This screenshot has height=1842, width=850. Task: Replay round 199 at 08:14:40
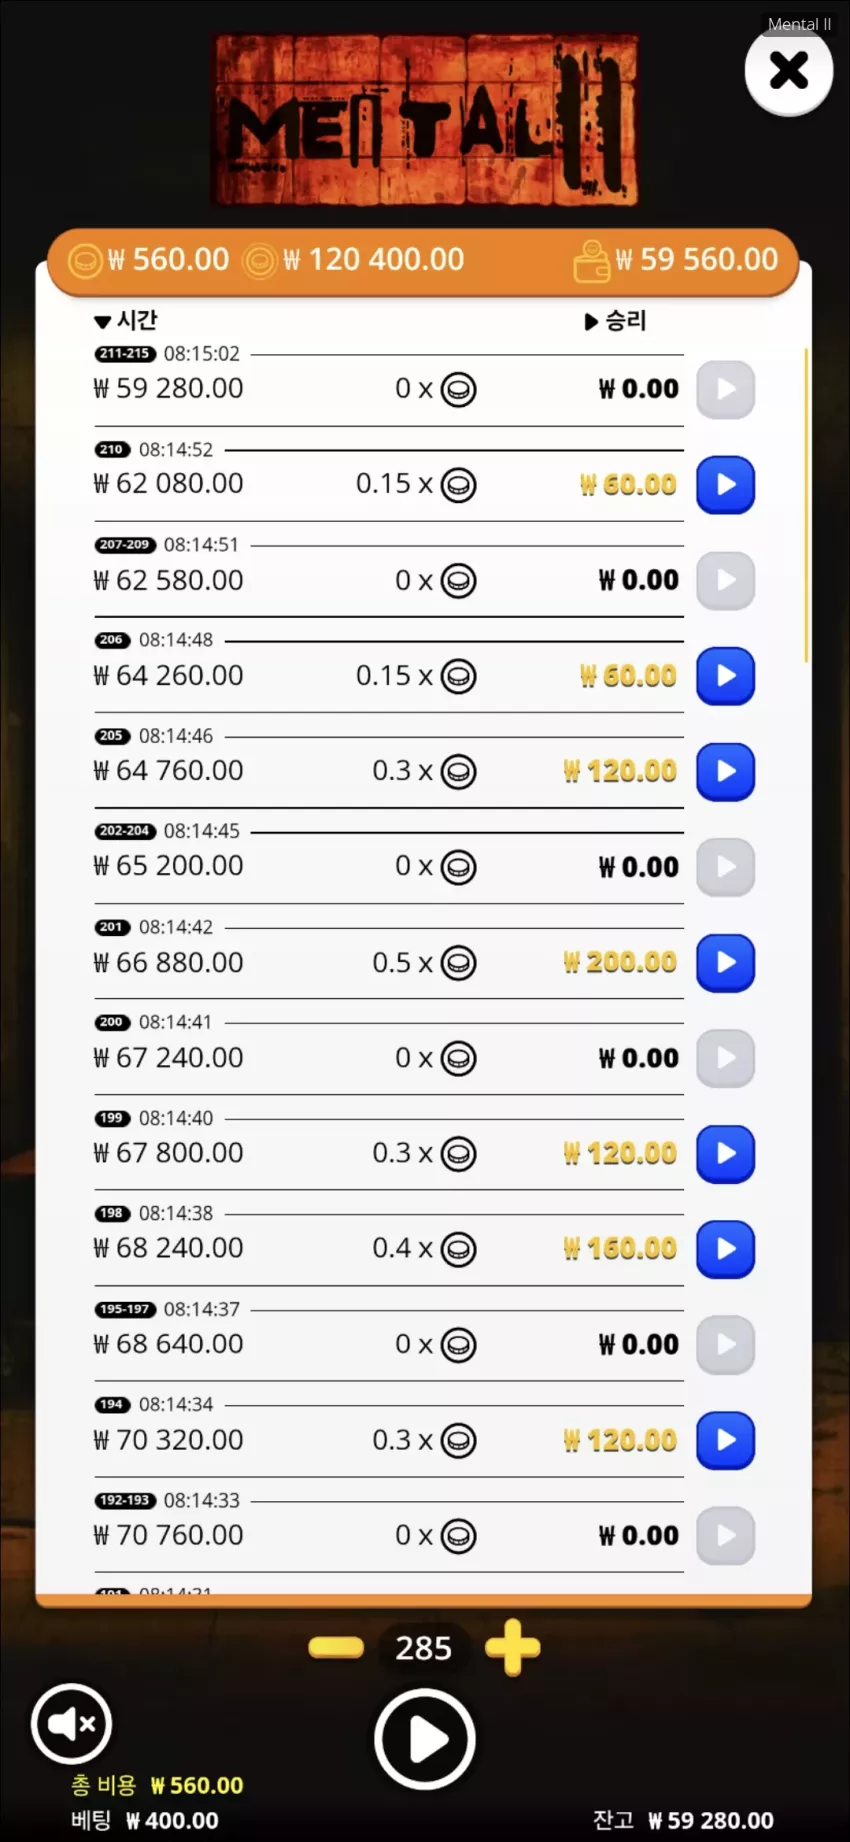[x=725, y=1154]
